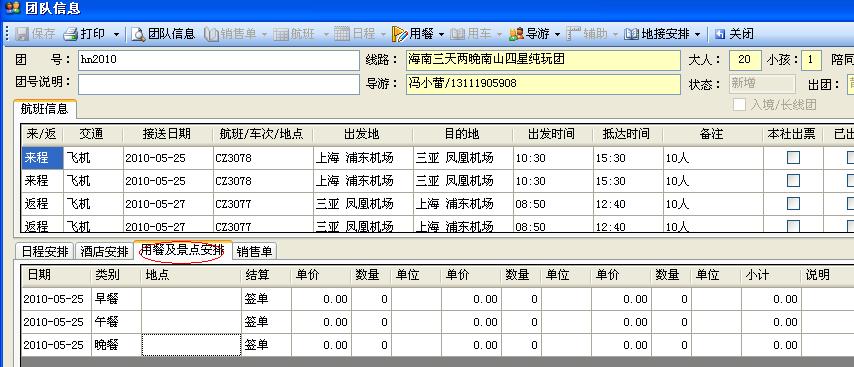This screenshot has height=367, width=854.
Task: Click the 团队信息 window title icon
Action: coord(12,8)
